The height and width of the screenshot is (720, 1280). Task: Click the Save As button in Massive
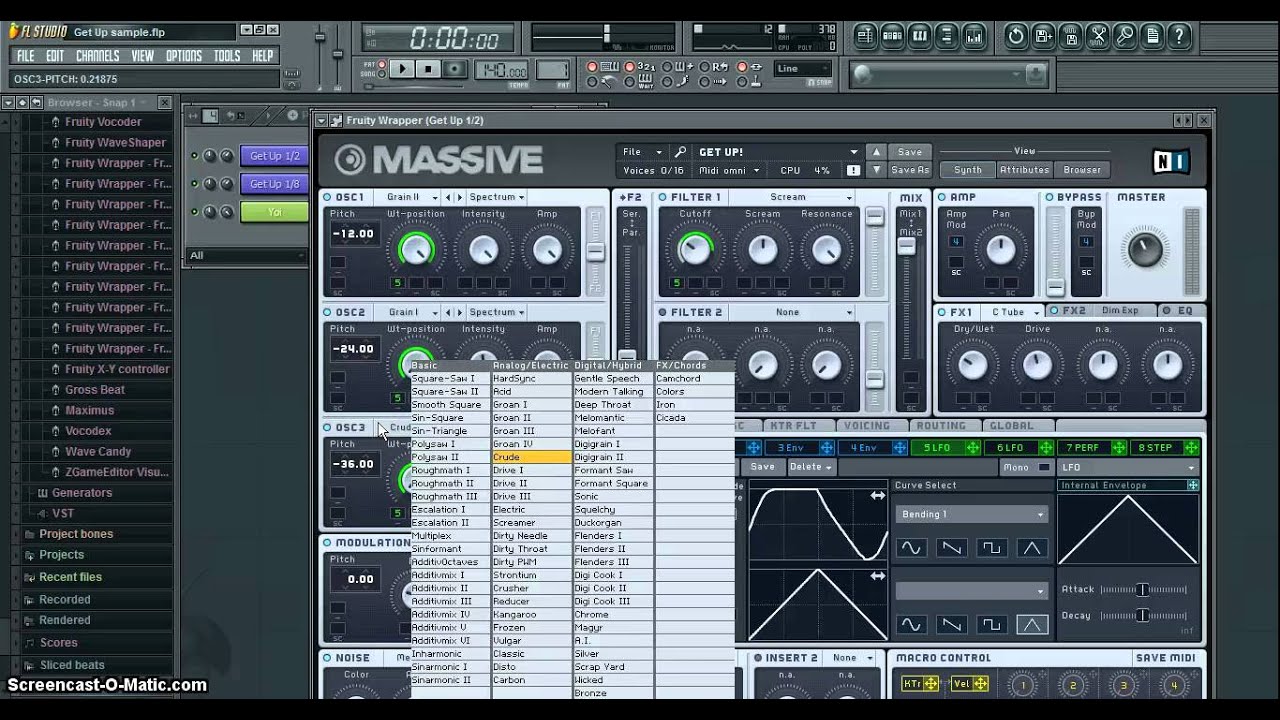pos(910,170)
